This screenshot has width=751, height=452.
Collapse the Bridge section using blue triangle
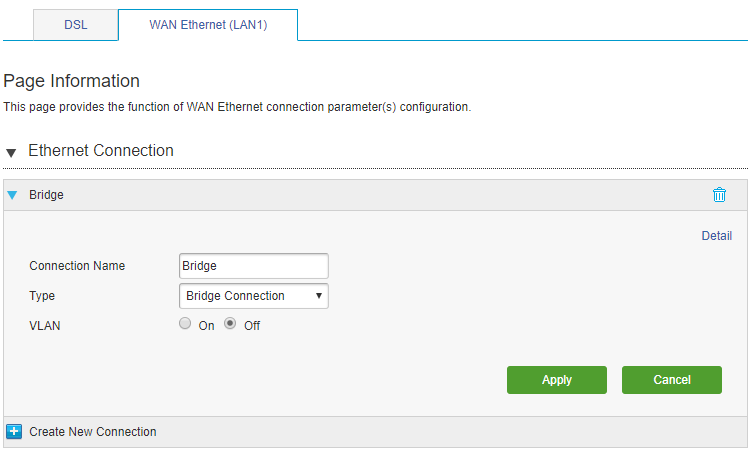(x=12, y=195)
